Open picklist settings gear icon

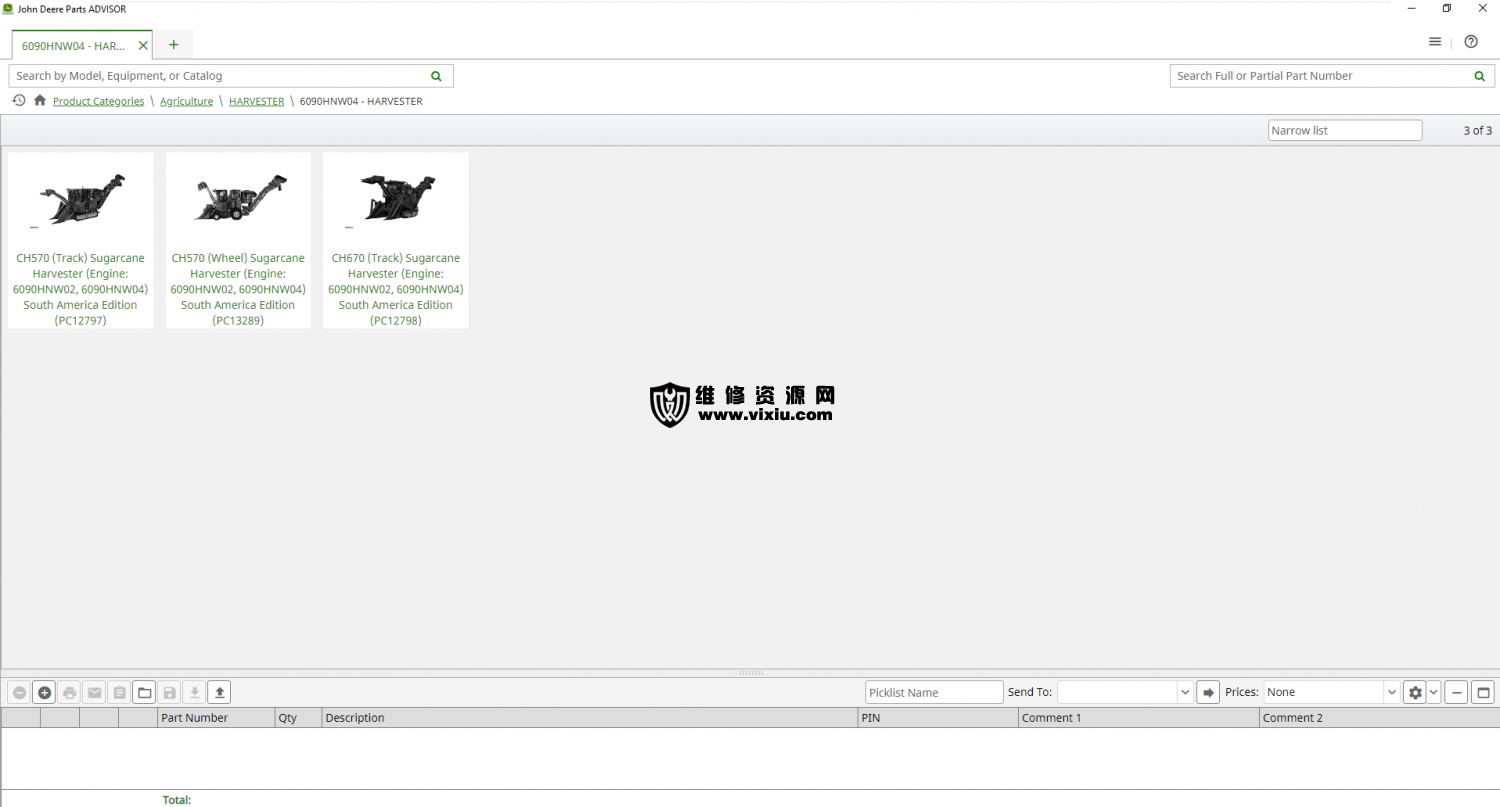[x=1414, y=692]
